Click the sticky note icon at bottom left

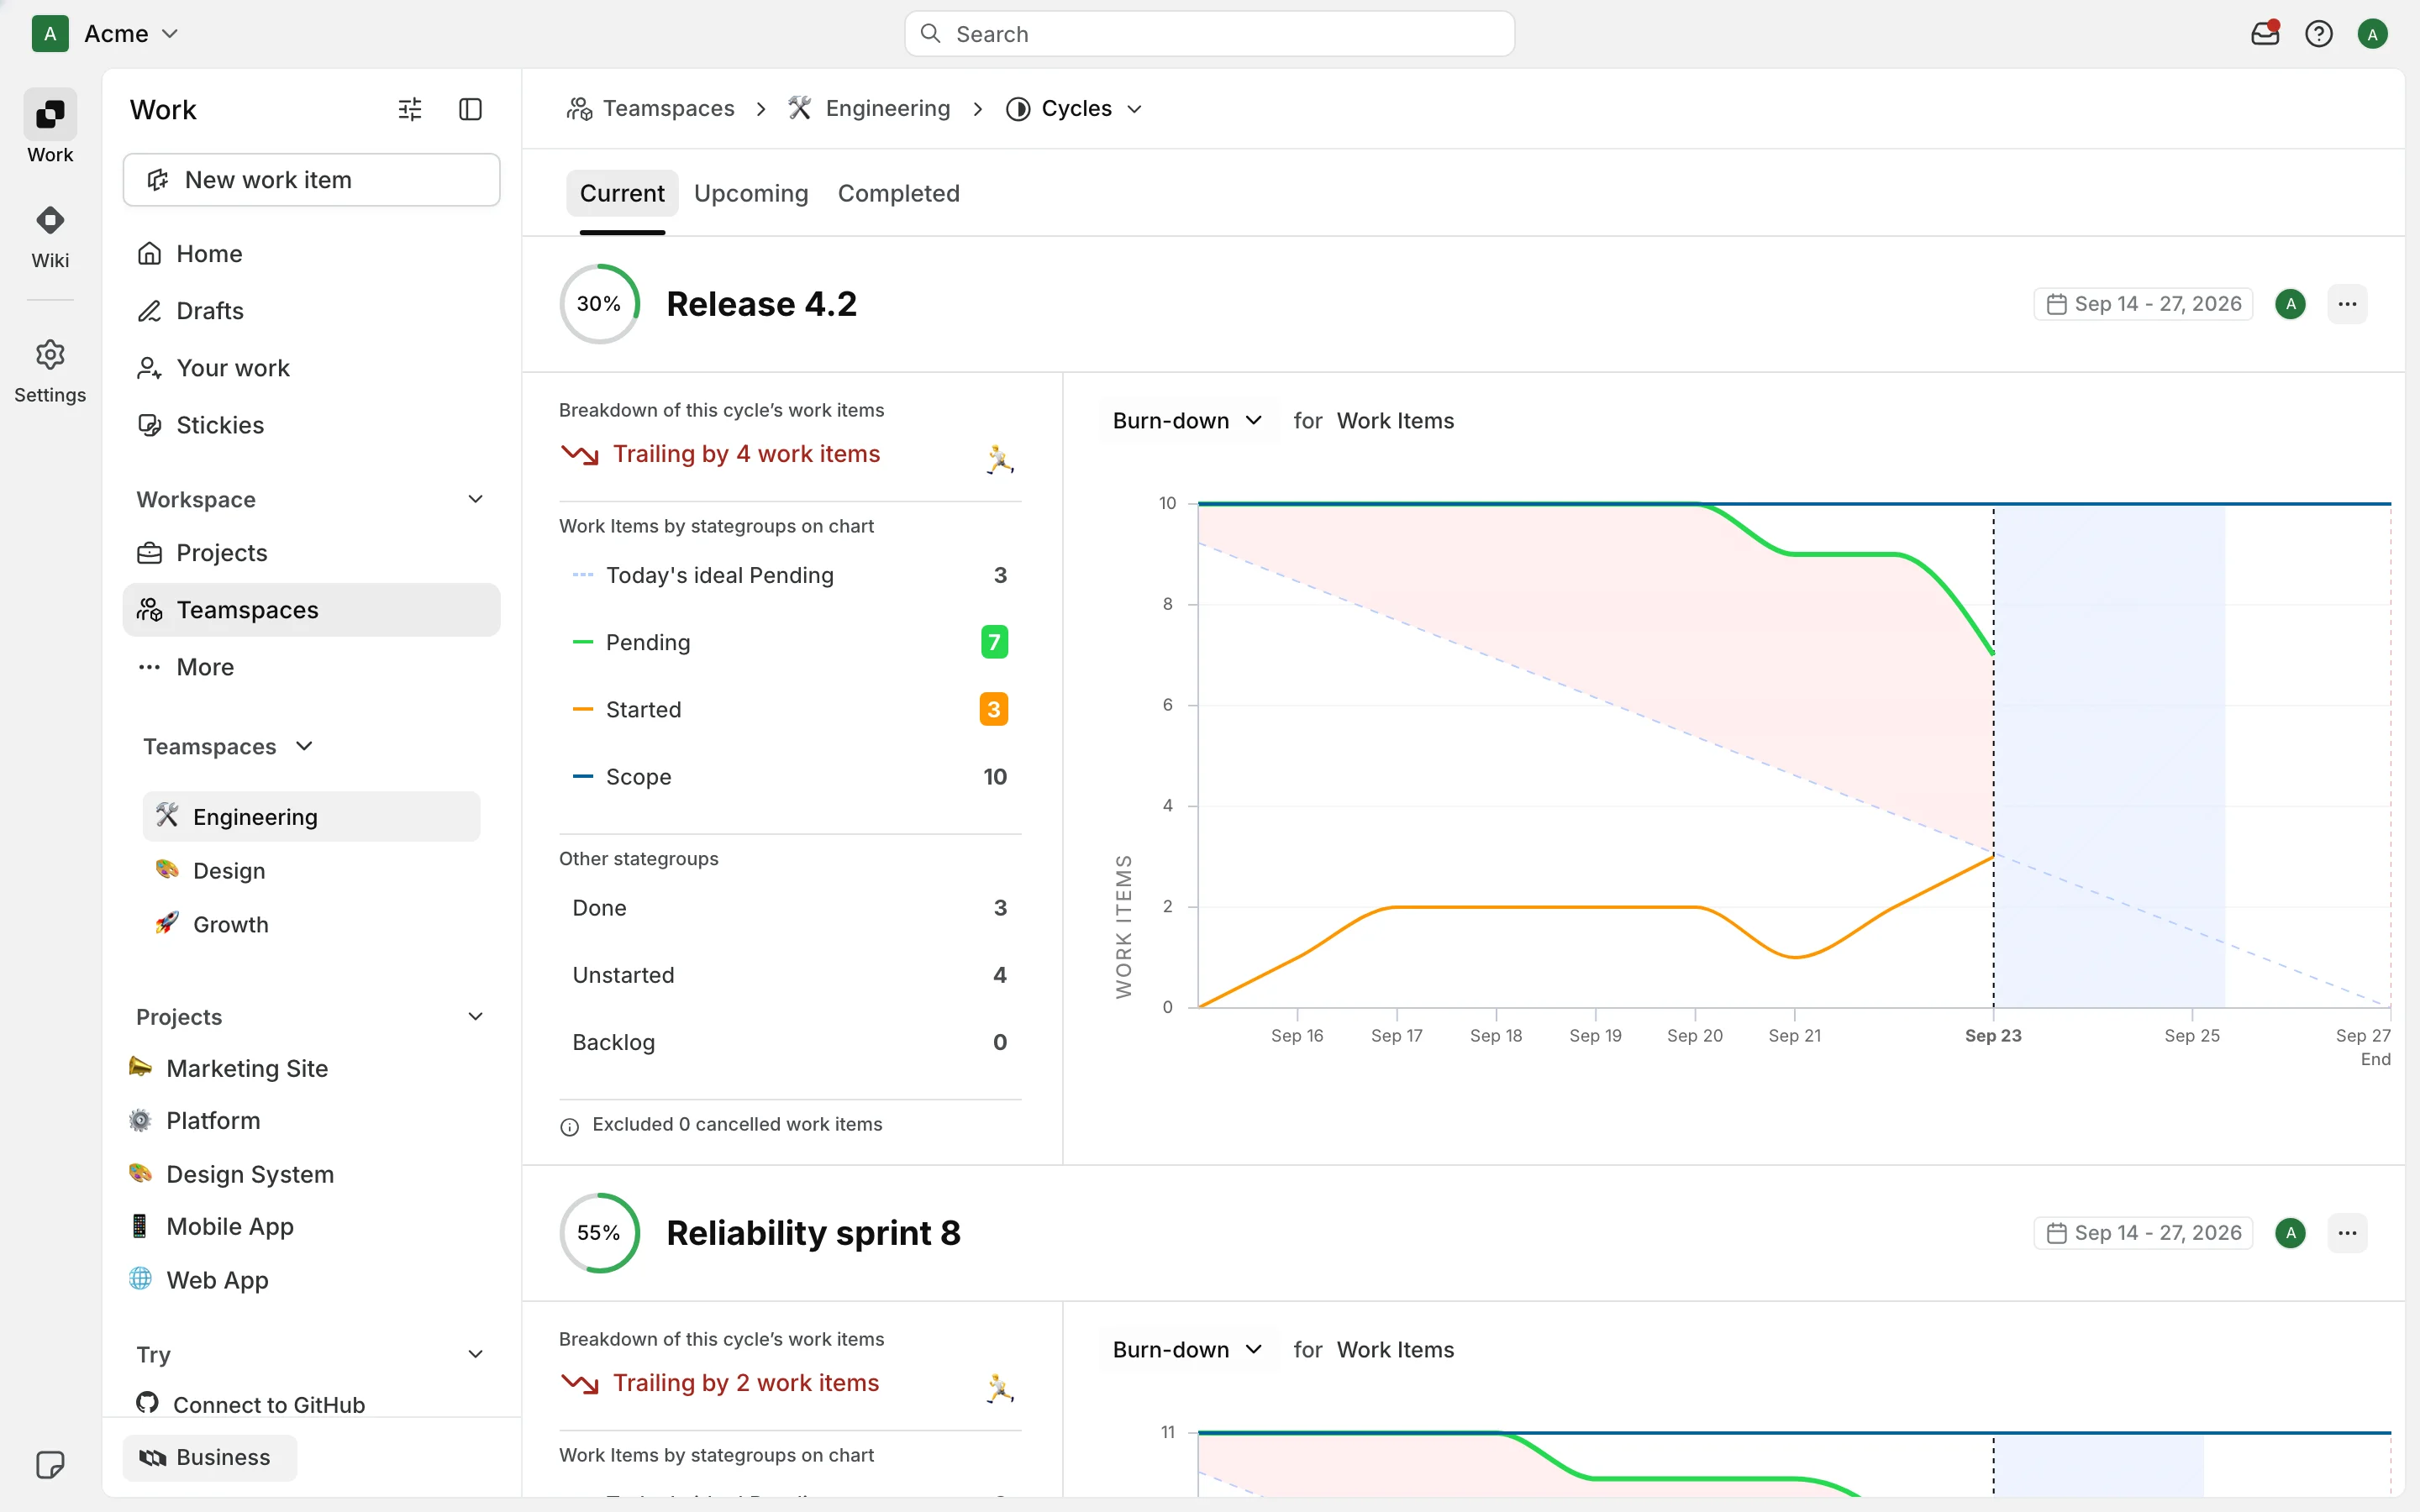pos(50,1465)
